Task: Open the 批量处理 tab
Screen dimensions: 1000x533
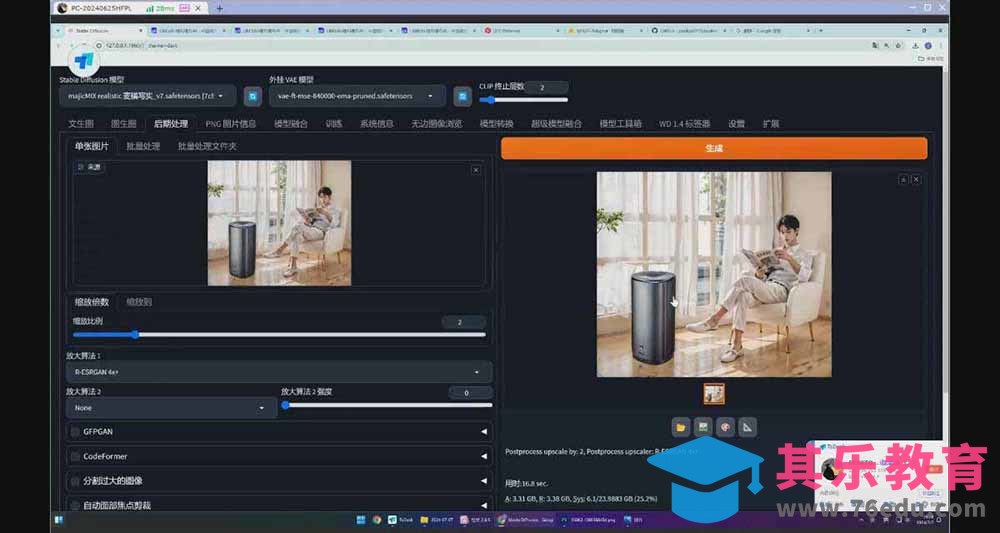Action: (143, 146)
